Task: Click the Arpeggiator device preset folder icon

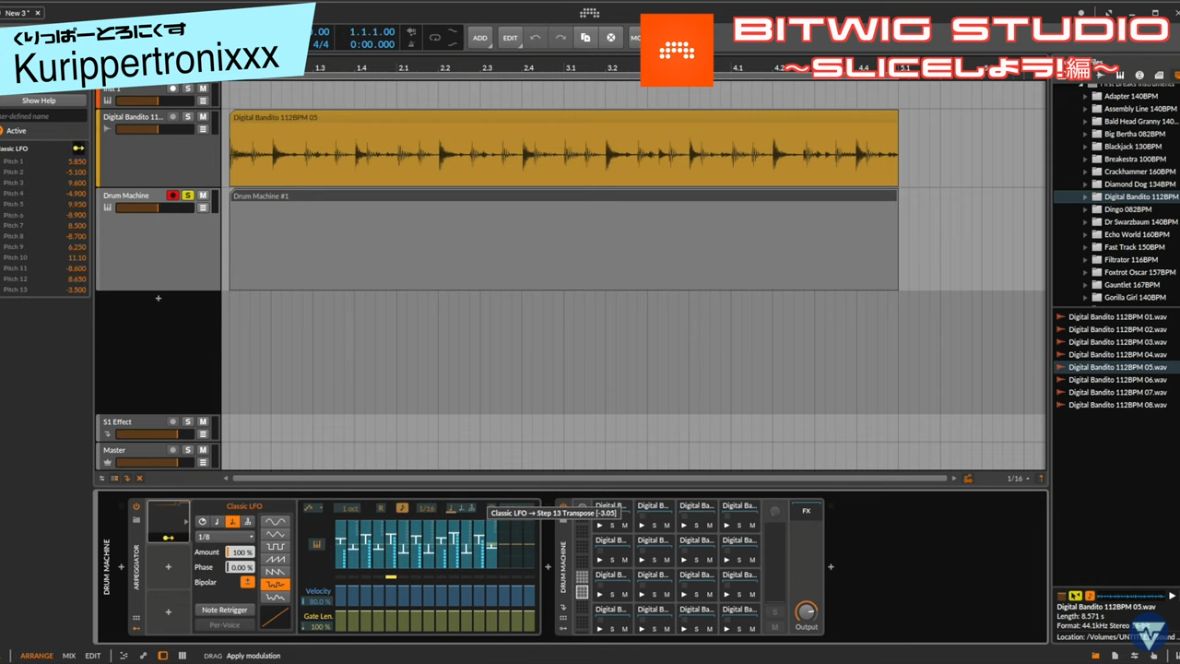Action: tap(136, 520)
